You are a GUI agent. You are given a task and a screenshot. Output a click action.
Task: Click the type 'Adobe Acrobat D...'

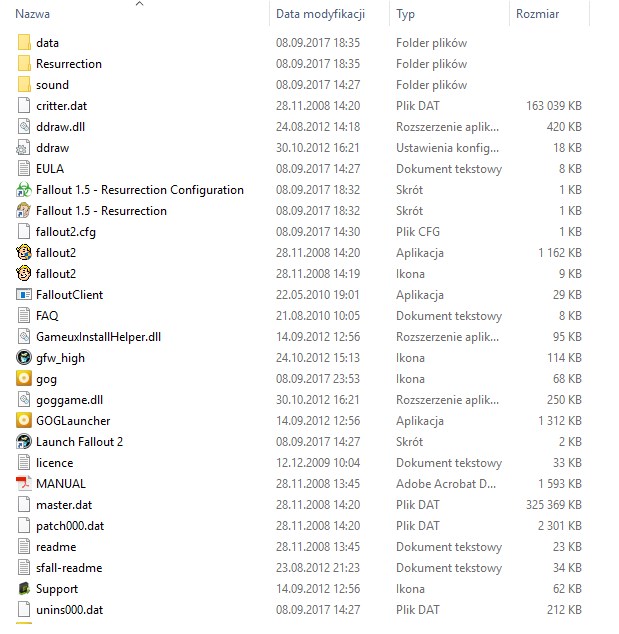(446, 484)
